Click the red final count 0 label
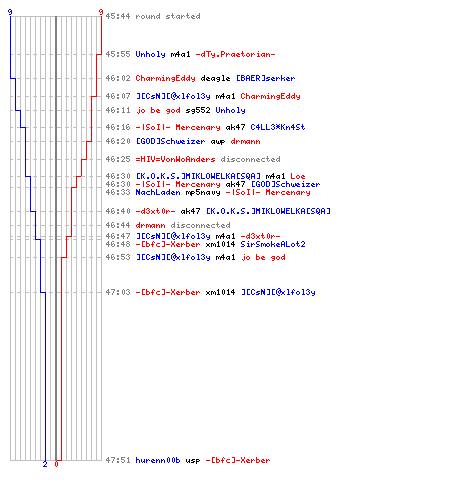The image size is (450, 500). (56, 464)
